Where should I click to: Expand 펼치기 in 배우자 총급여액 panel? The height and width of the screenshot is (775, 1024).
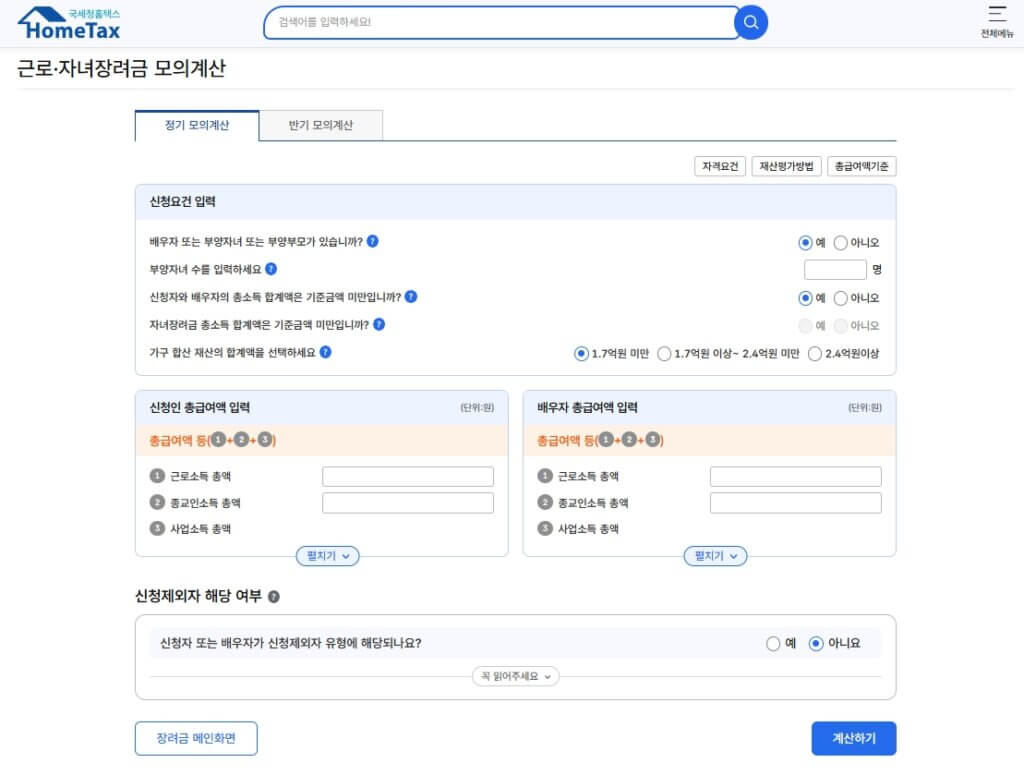(715, 556)
